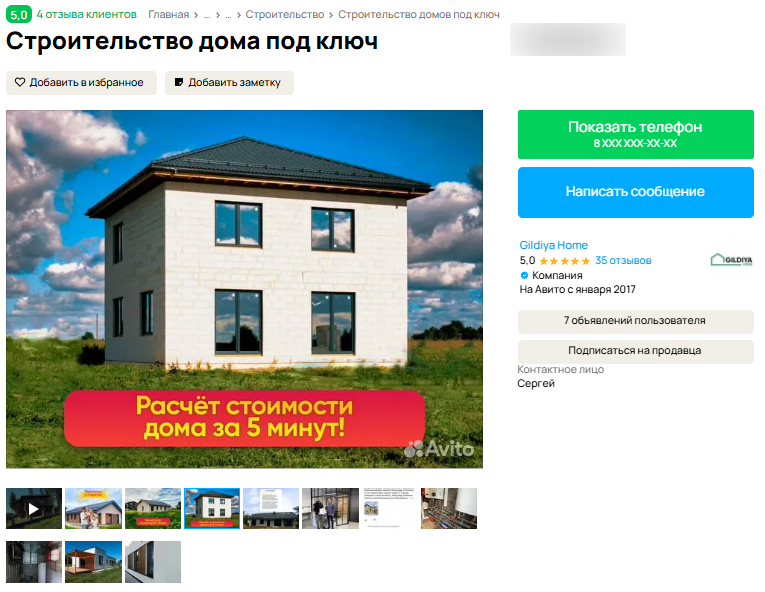Click the heart icon to add to favorites
Image resolution: width=765 pixels, height=592 pixels.
(x=20, y=82)
